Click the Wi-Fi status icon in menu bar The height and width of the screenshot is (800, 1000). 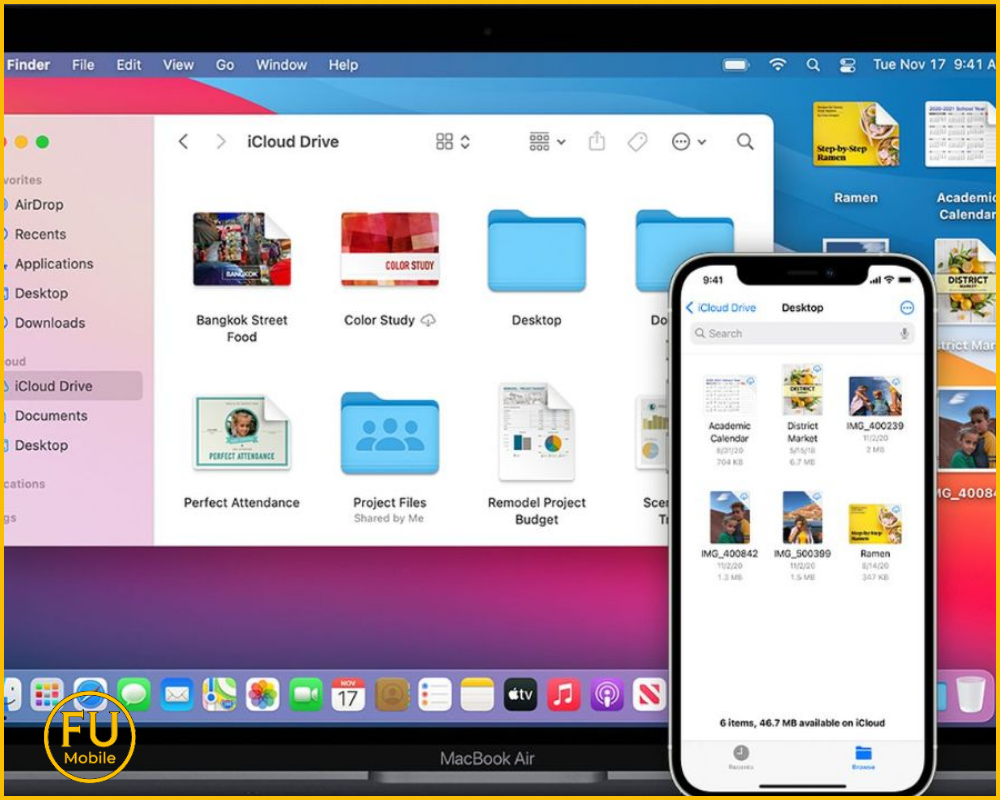tap(777, 65)
